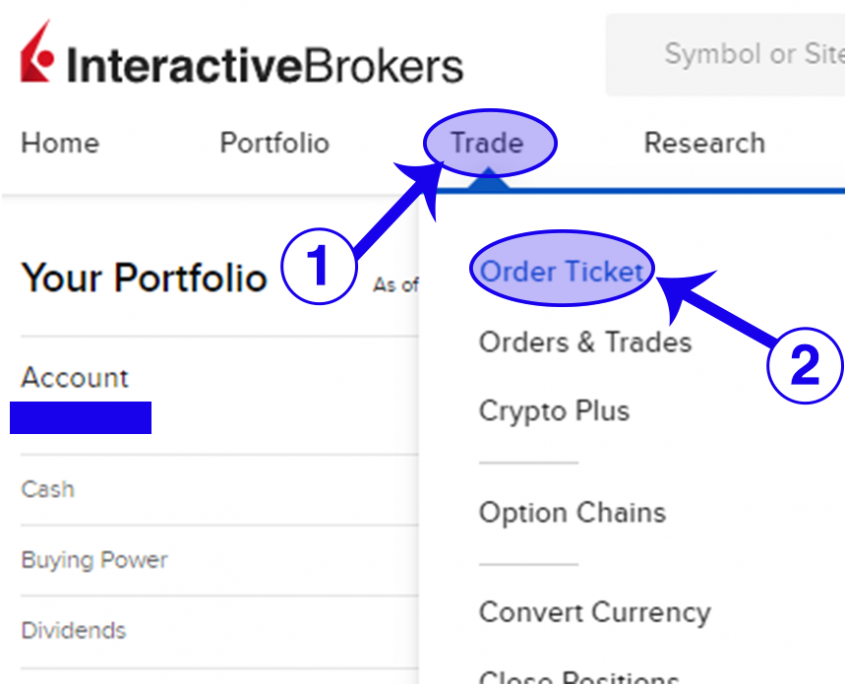Click the Your Portfolio heading
Image resolution: width=845 pixels, height=684 pixels.
click(x=144, y=278)
